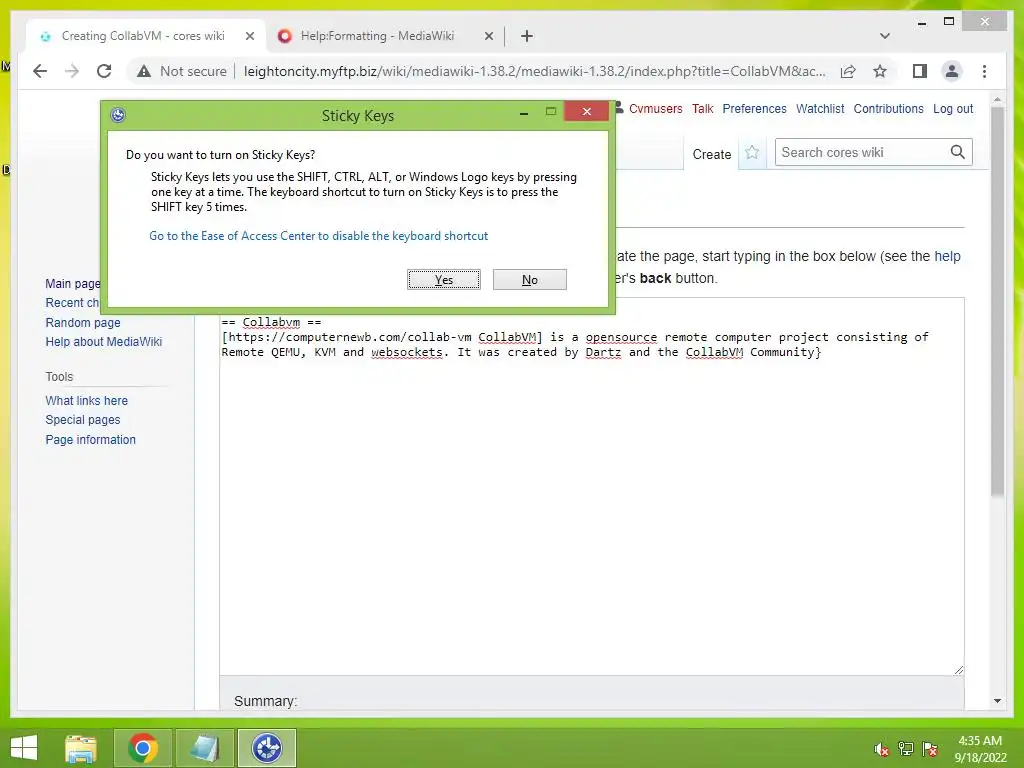Click the browser back arrow
1024x768 pixels.
pos(40,71)
